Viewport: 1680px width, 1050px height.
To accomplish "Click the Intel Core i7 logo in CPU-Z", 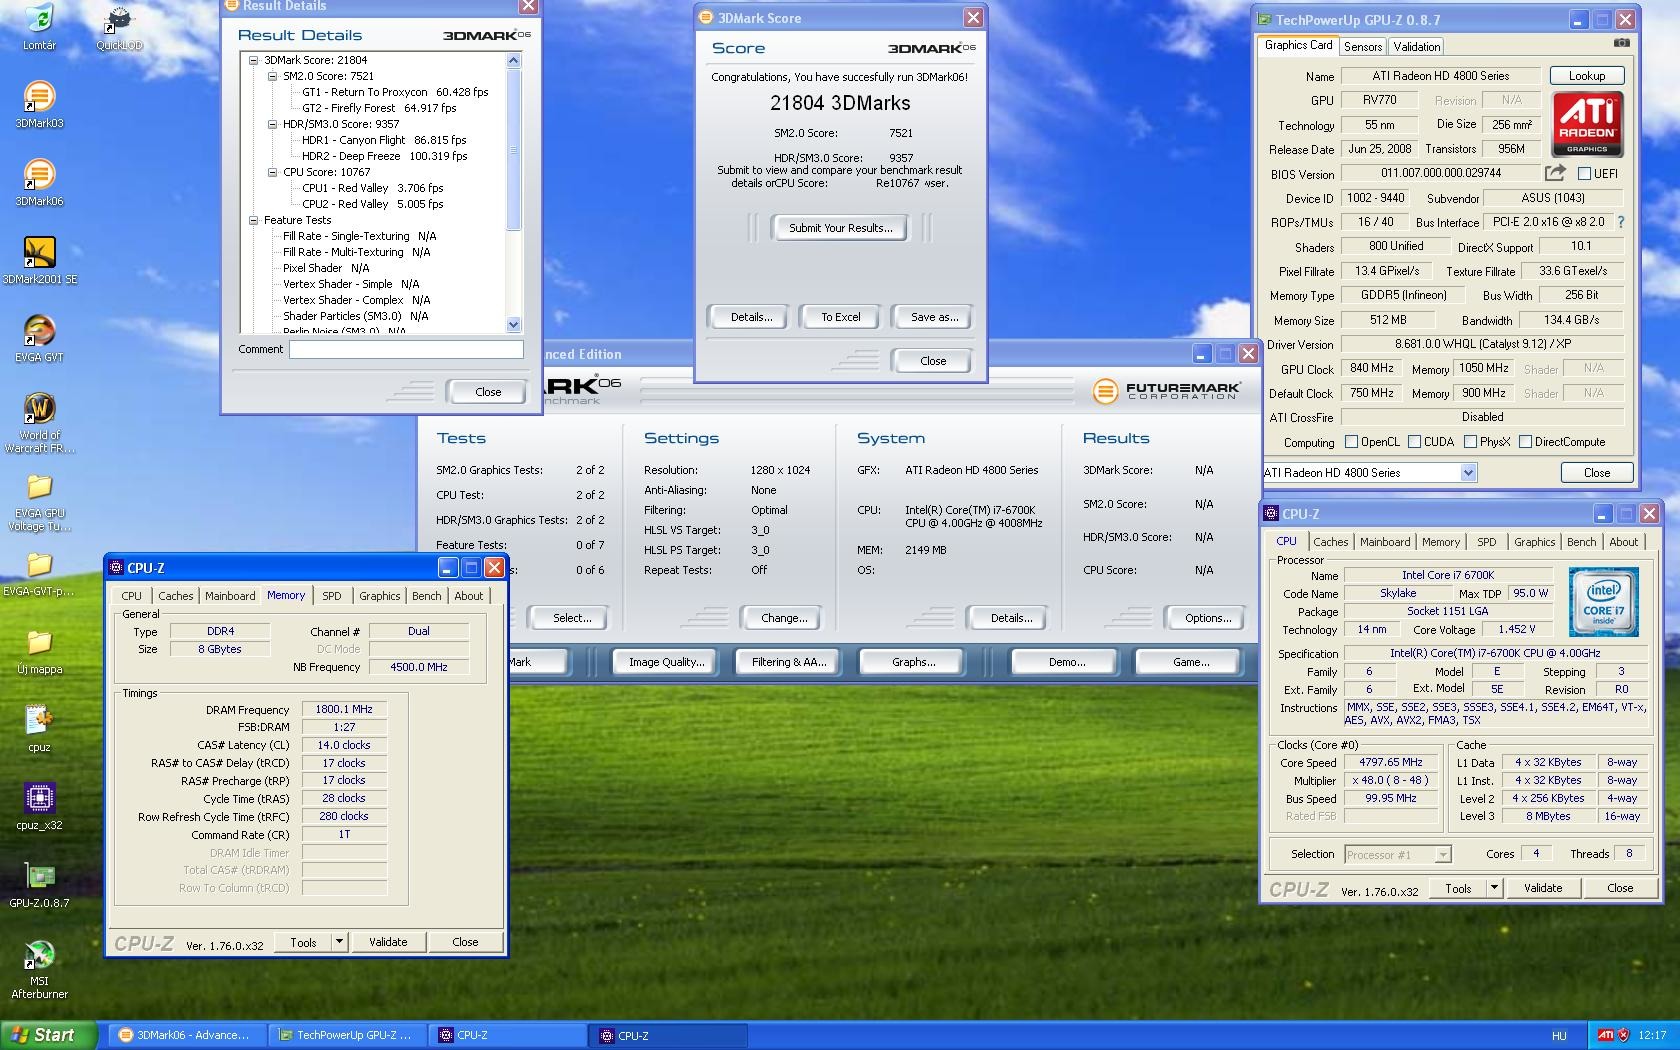I will click(x=1603, y=602).
